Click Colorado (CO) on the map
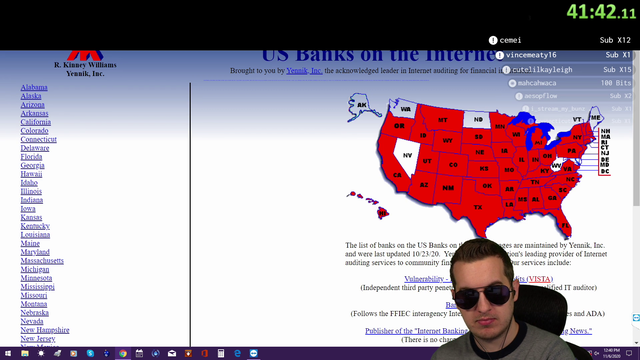Viewport: 640px width, 360px height. 453,165
